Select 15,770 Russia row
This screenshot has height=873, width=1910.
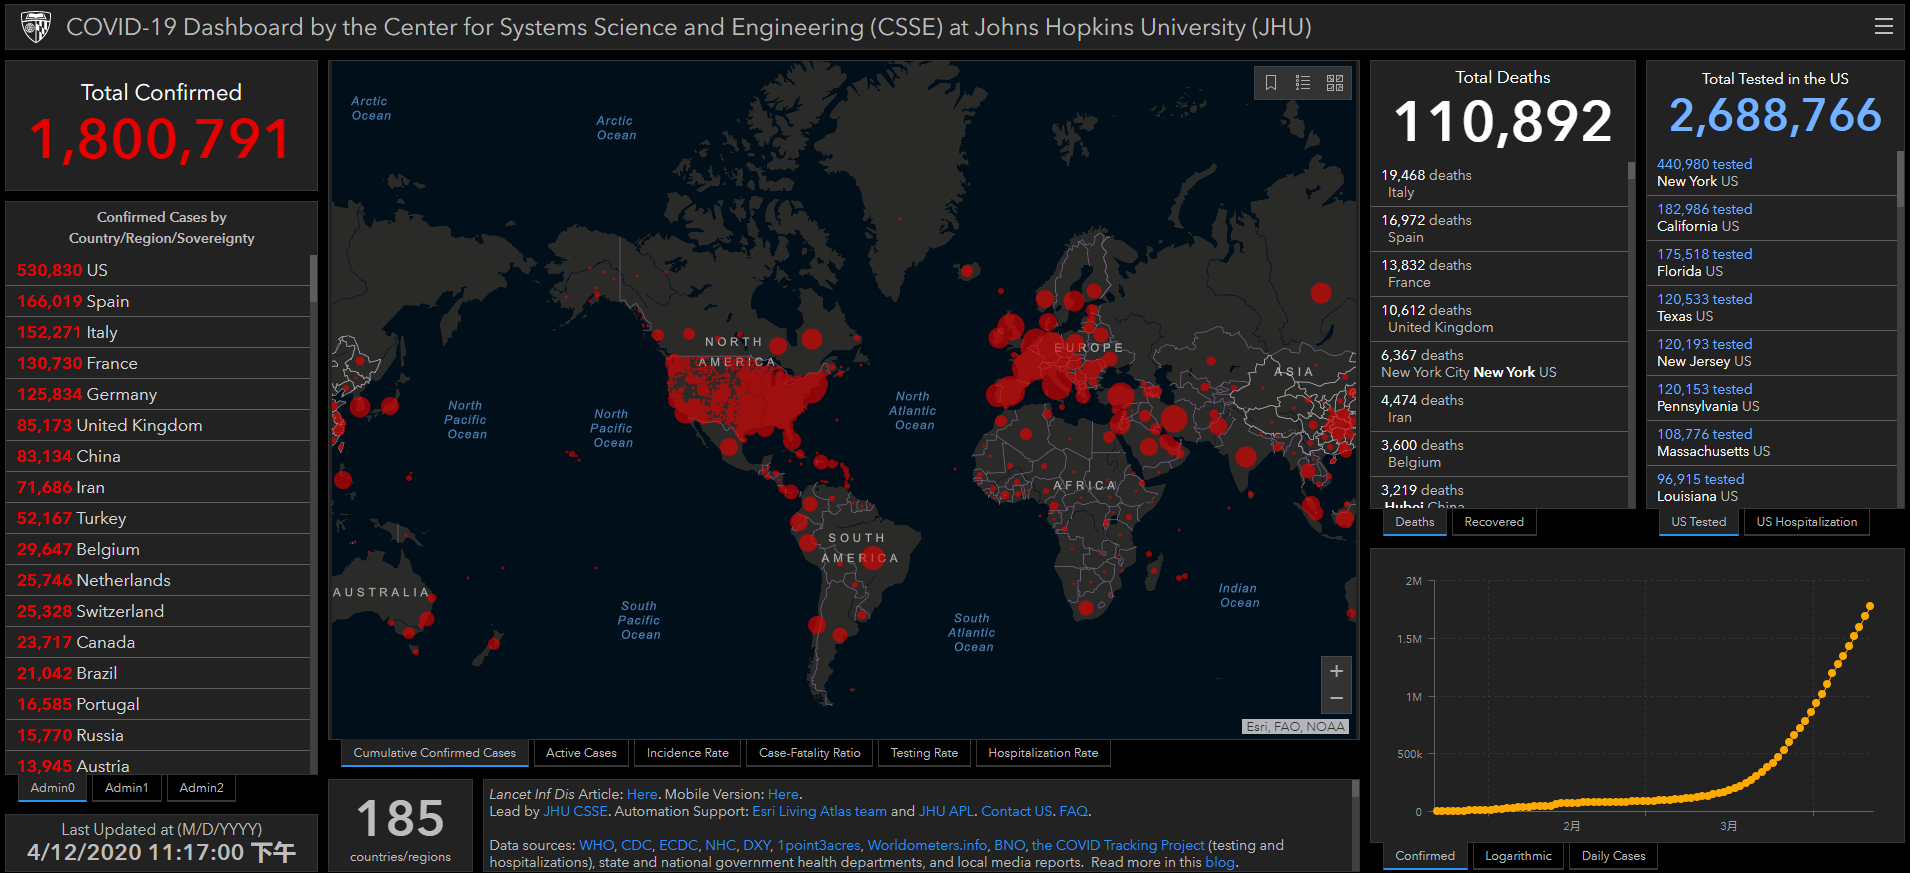coord(158,735)
